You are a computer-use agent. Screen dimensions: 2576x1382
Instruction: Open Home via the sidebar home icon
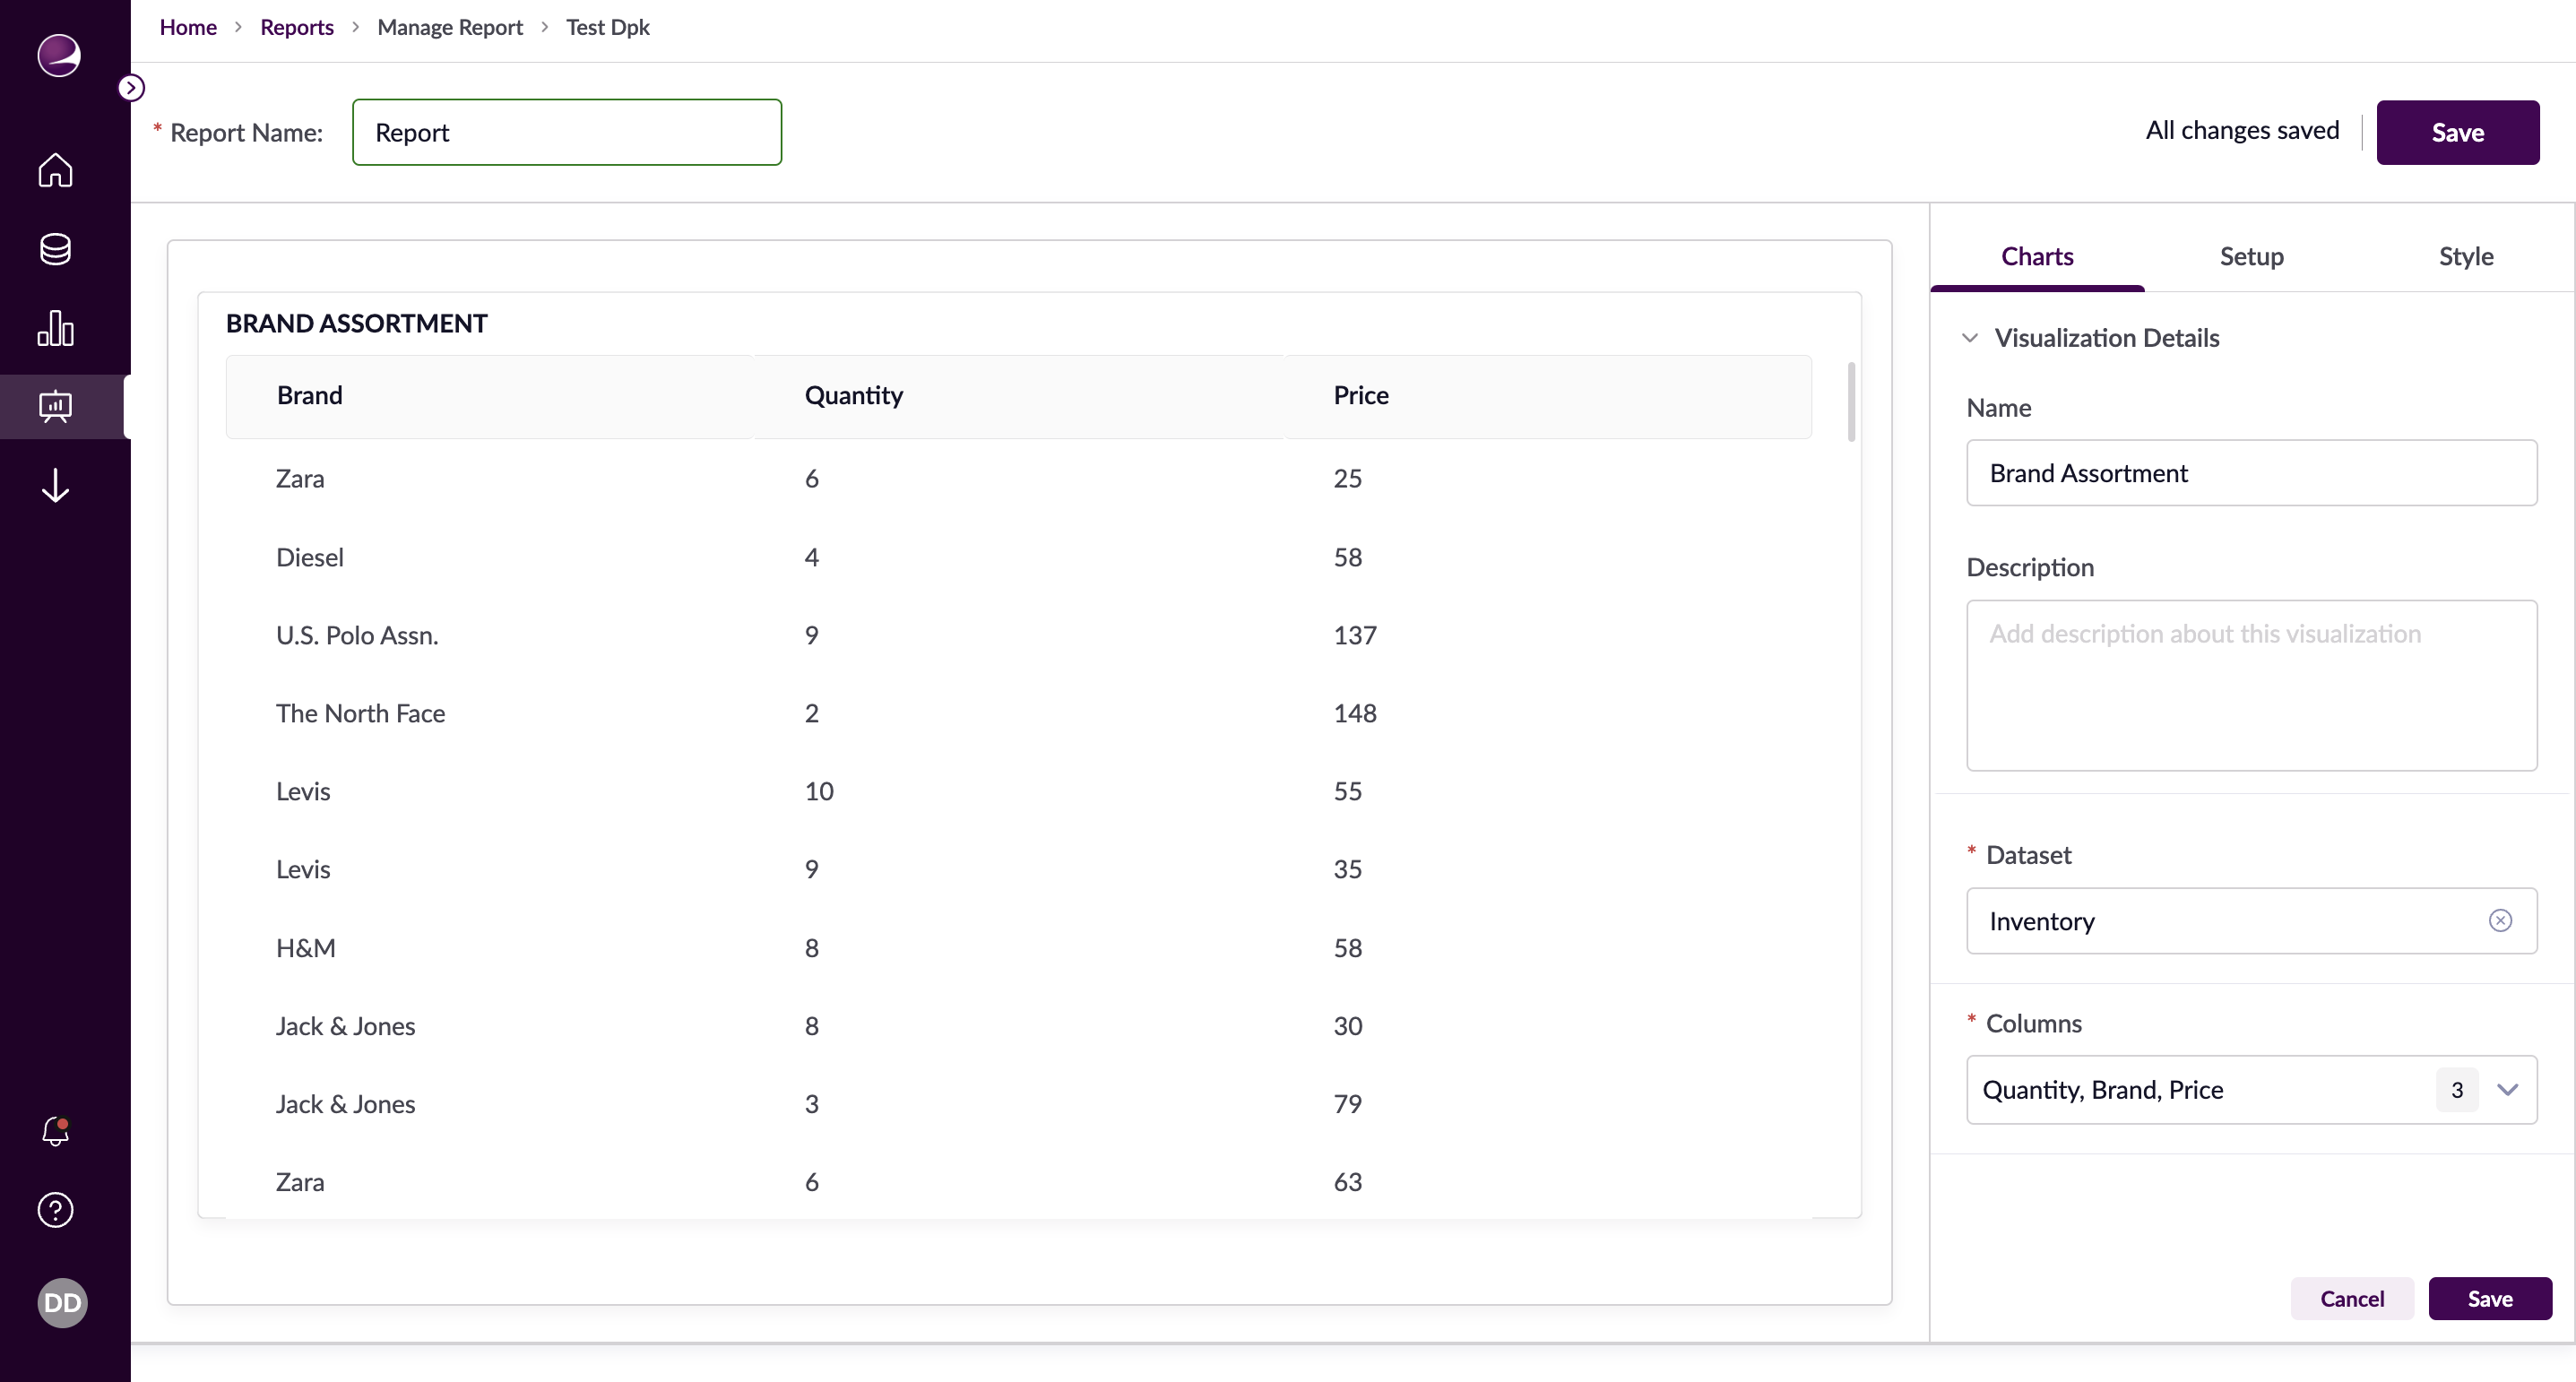tap(56, 171)
